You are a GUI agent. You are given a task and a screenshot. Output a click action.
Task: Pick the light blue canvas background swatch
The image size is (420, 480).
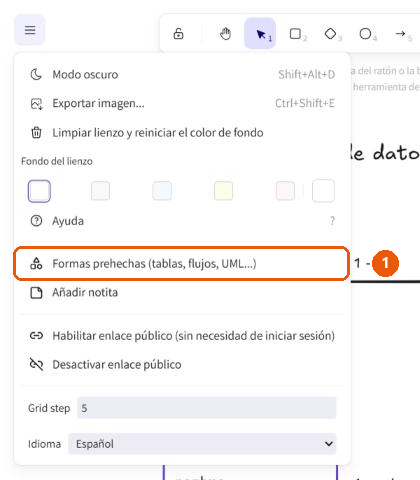[x=162, y=191]
